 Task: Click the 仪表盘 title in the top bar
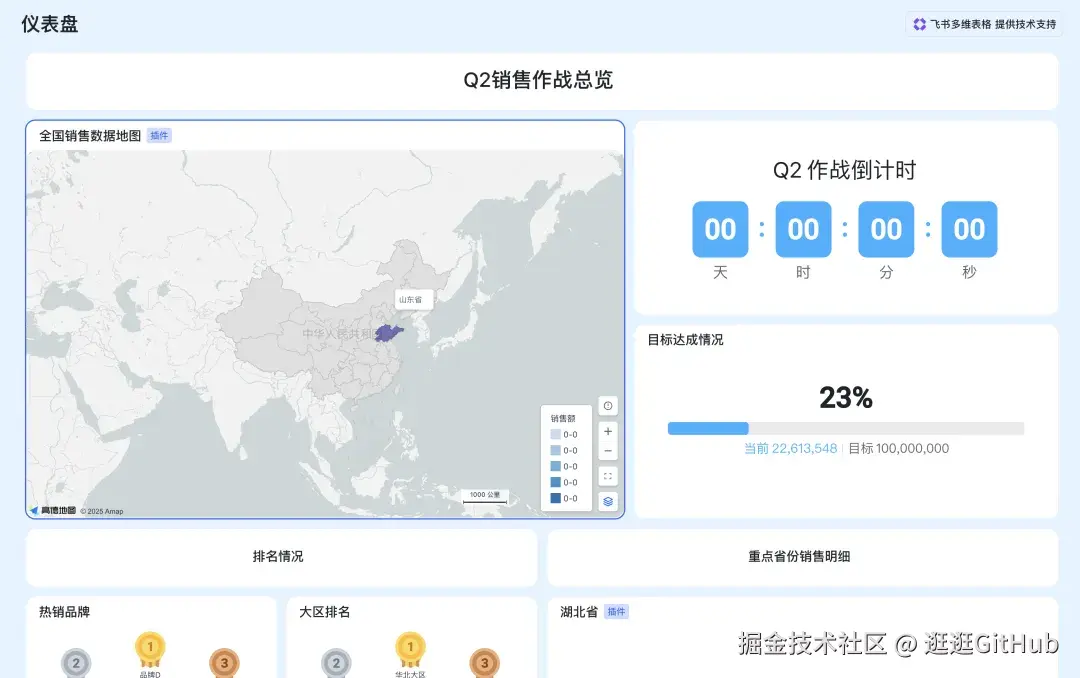(46, 23)
